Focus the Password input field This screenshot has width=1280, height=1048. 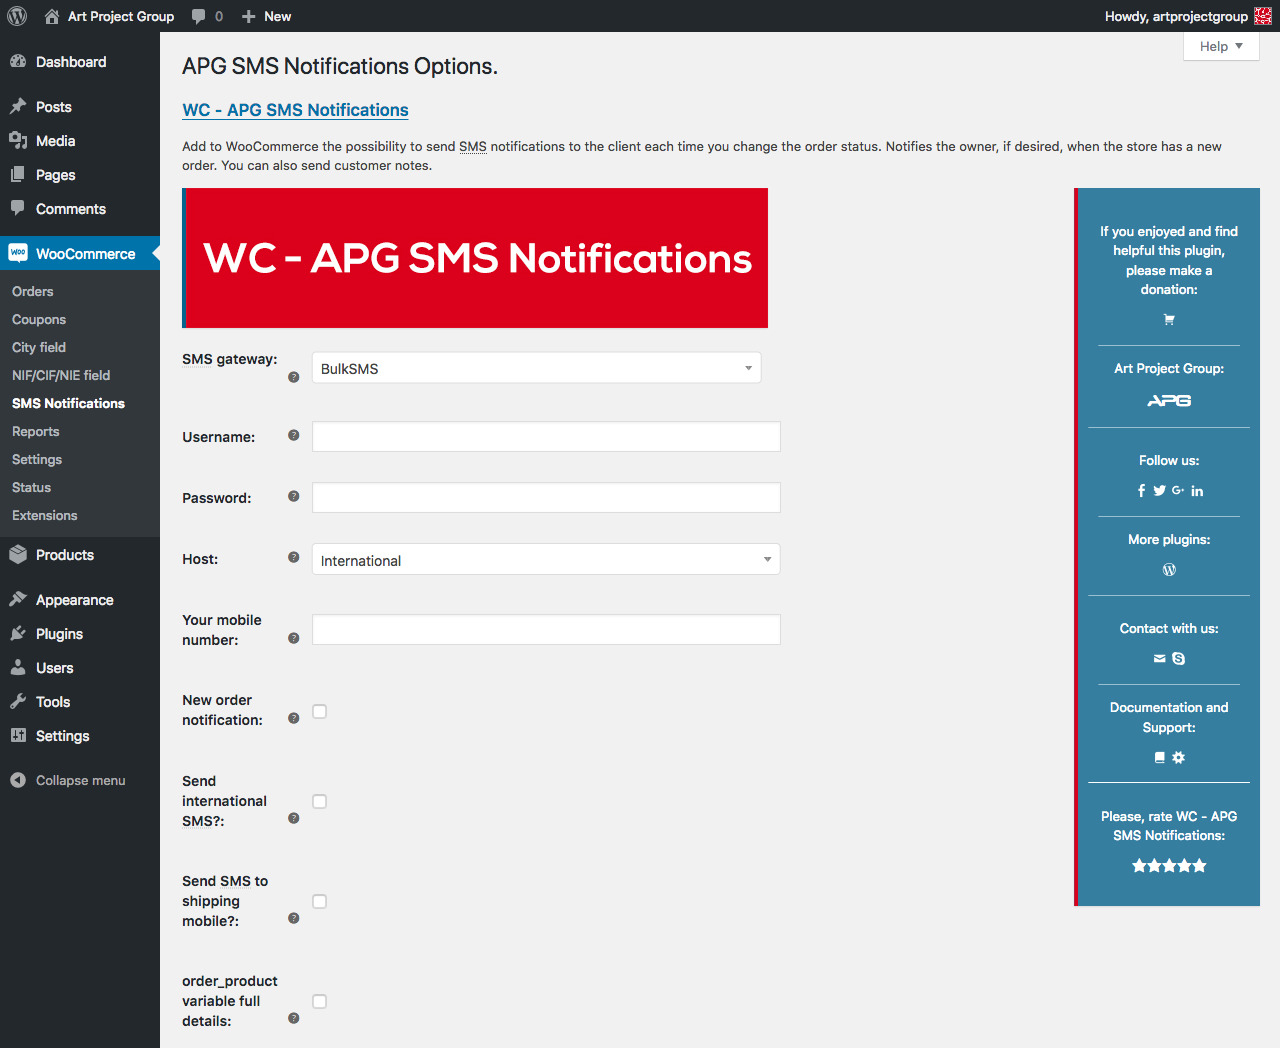546,498
